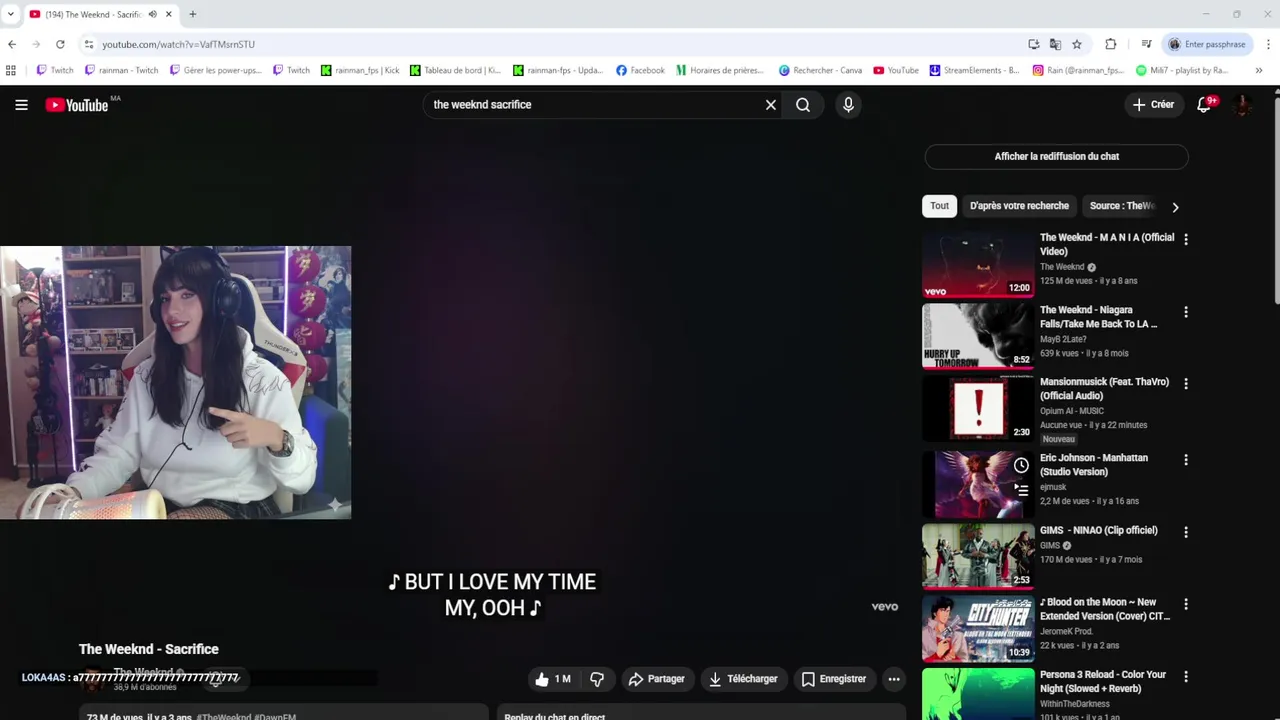Open options for Persona 3 Reload video
The image size is (1280, 720).
click(1186, 677)
